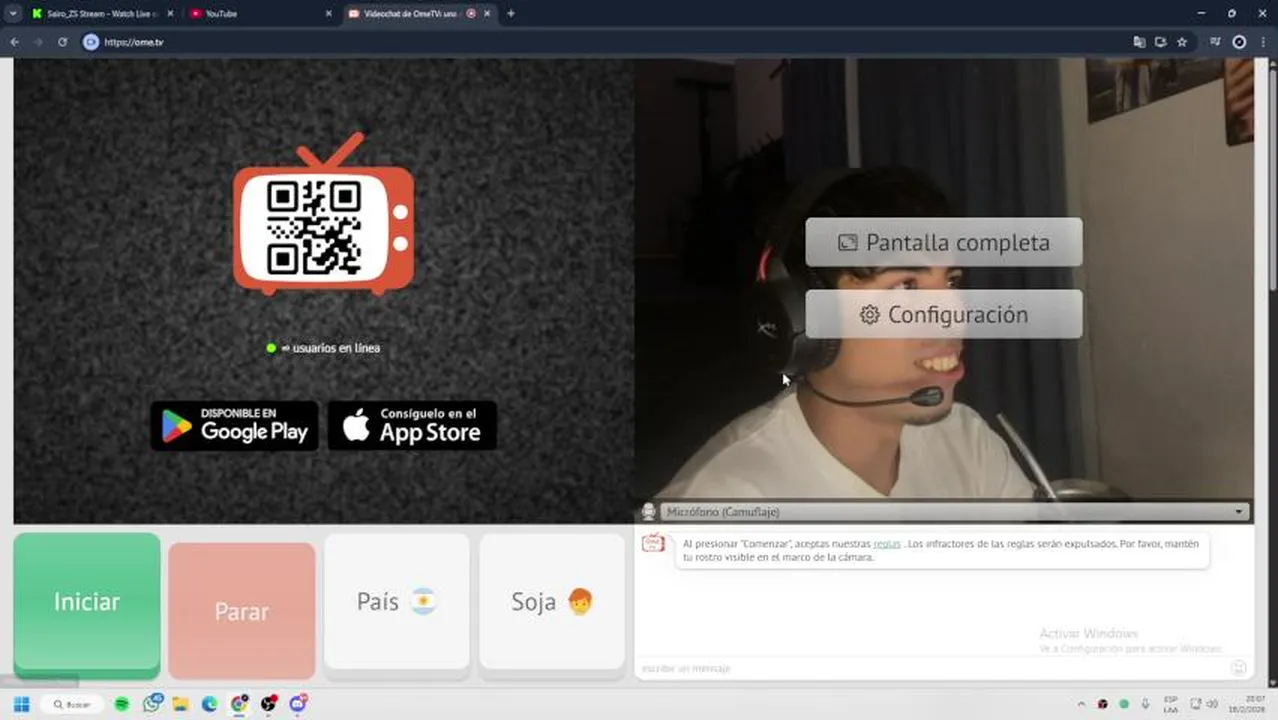Open the emoji picker in chat box

point(1238,668)
